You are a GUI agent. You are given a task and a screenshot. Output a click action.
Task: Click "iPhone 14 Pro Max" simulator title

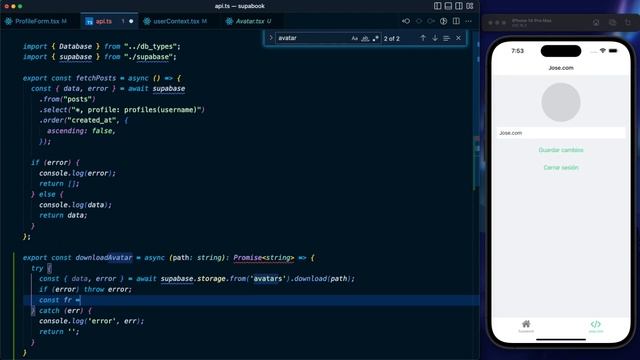click(531, 20)
